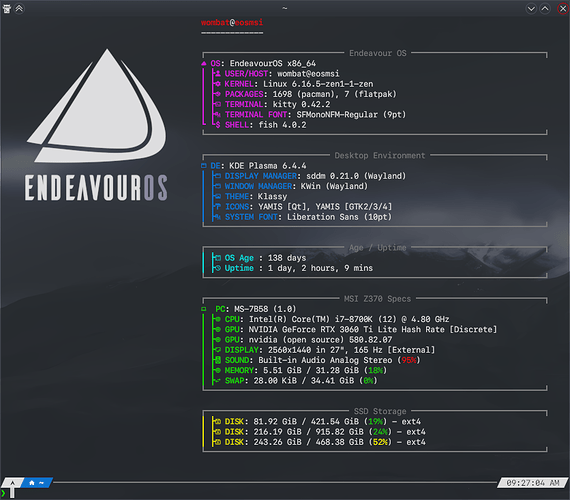Select the text 'kitty 0.42.2'
Viewport: 570px width, 500px height.
click(301, 104)
